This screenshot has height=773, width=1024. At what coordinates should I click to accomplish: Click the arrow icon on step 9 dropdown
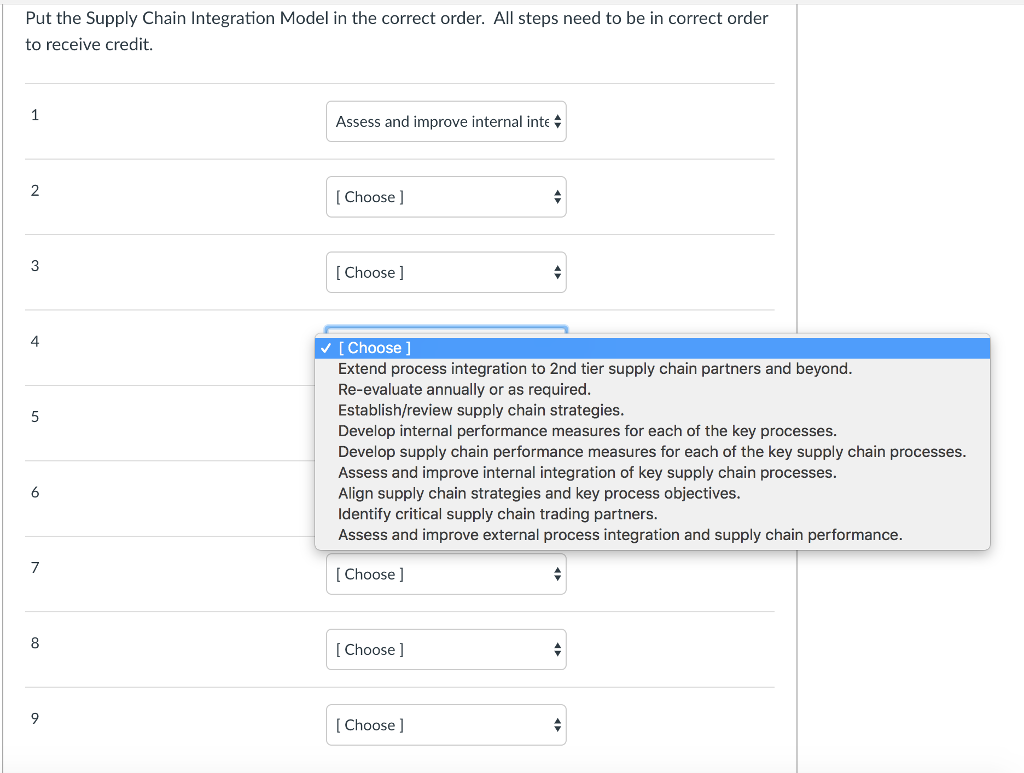557,724
